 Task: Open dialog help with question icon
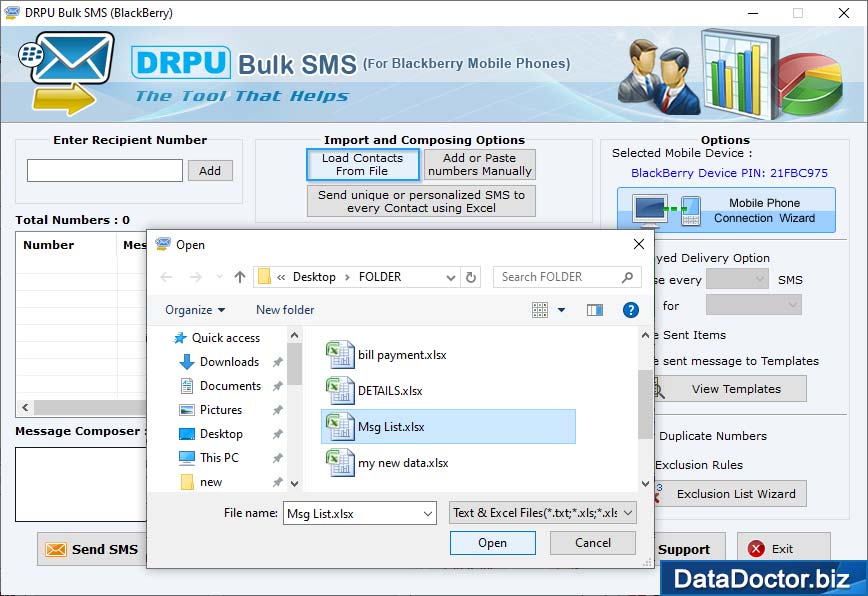[x=631, y=310]
